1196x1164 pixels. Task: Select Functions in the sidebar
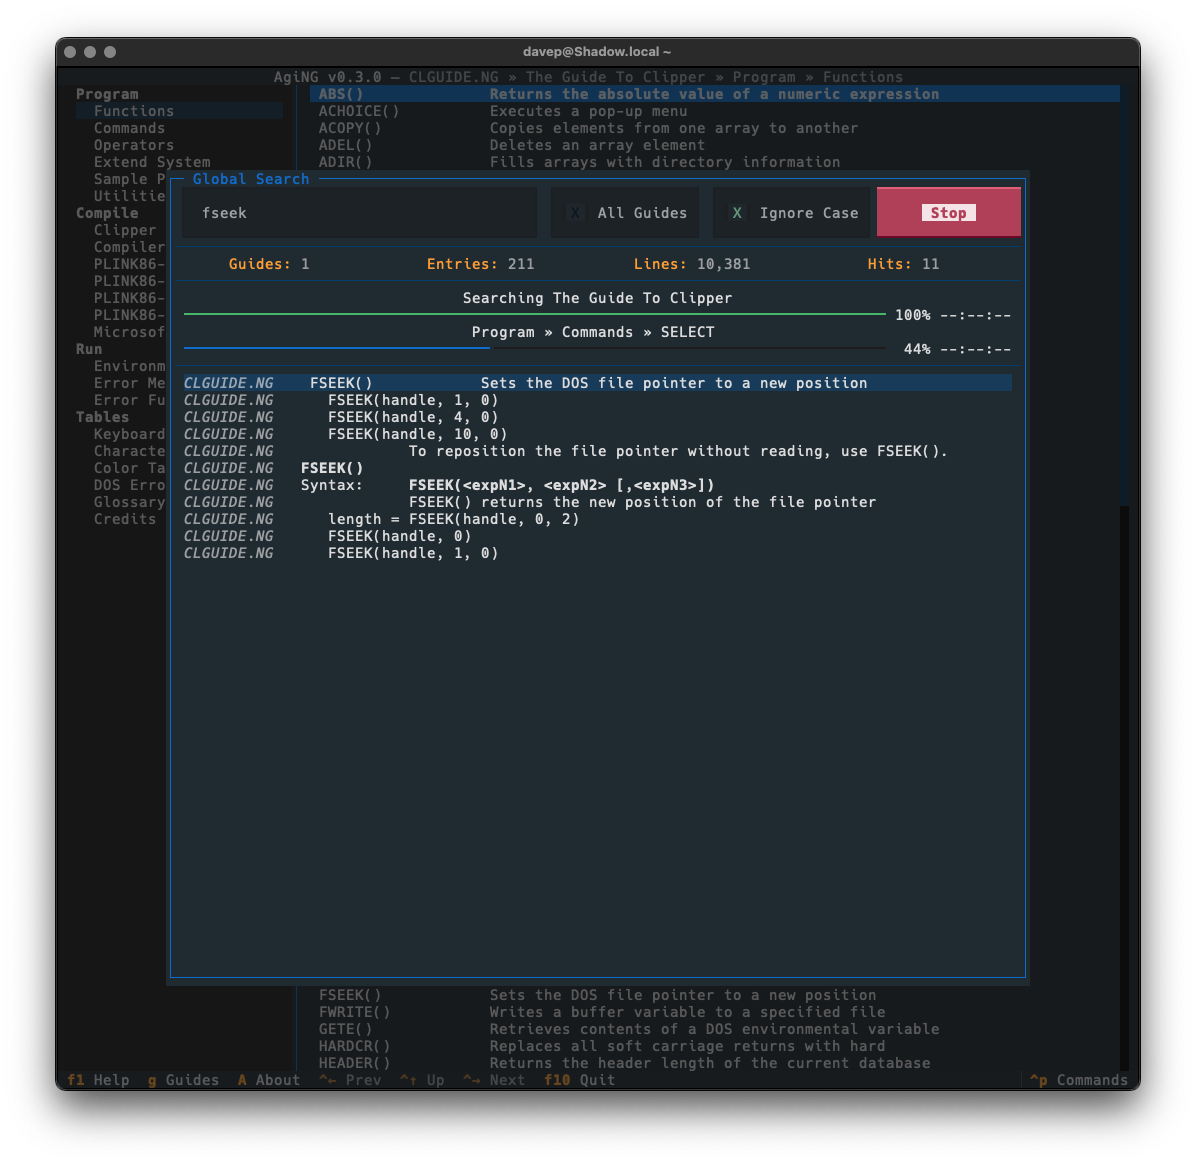pyautogui.click(x=133, y=111)
